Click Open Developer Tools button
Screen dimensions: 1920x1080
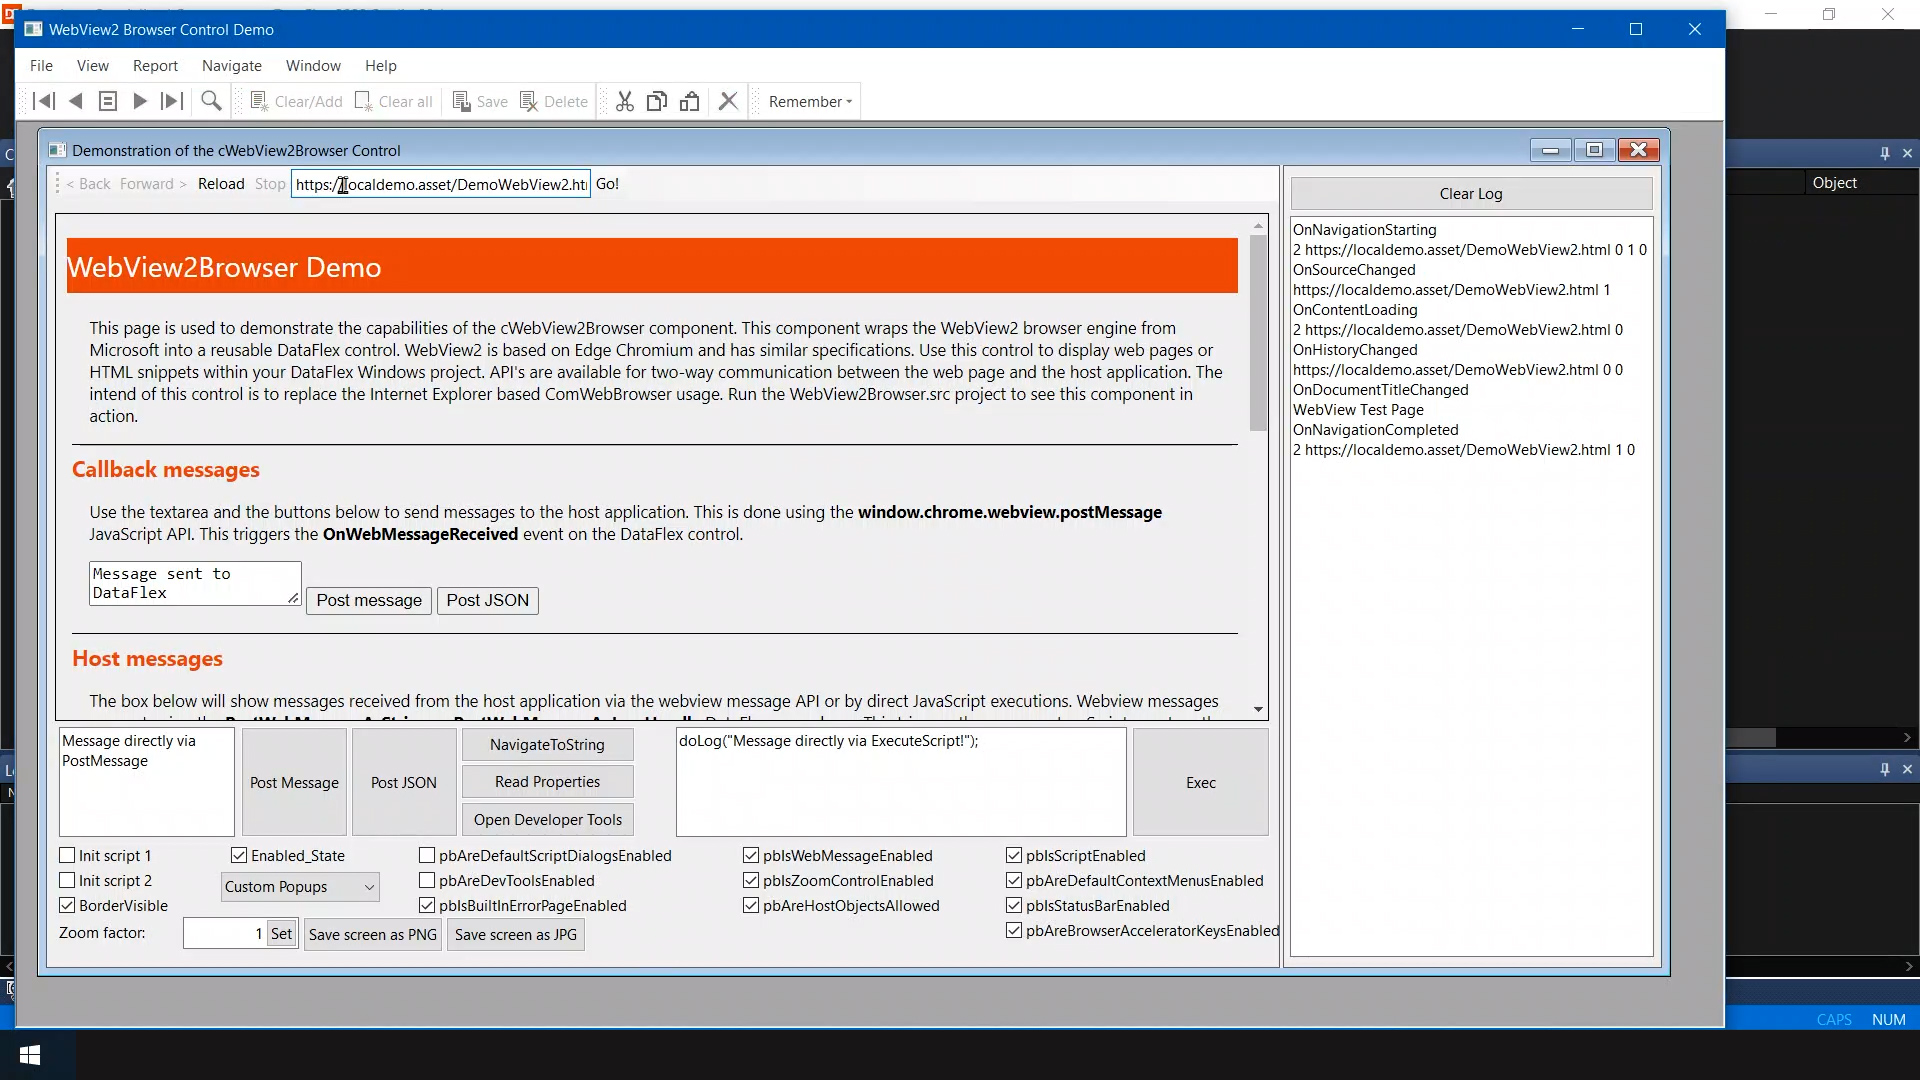tap(547, 820)
